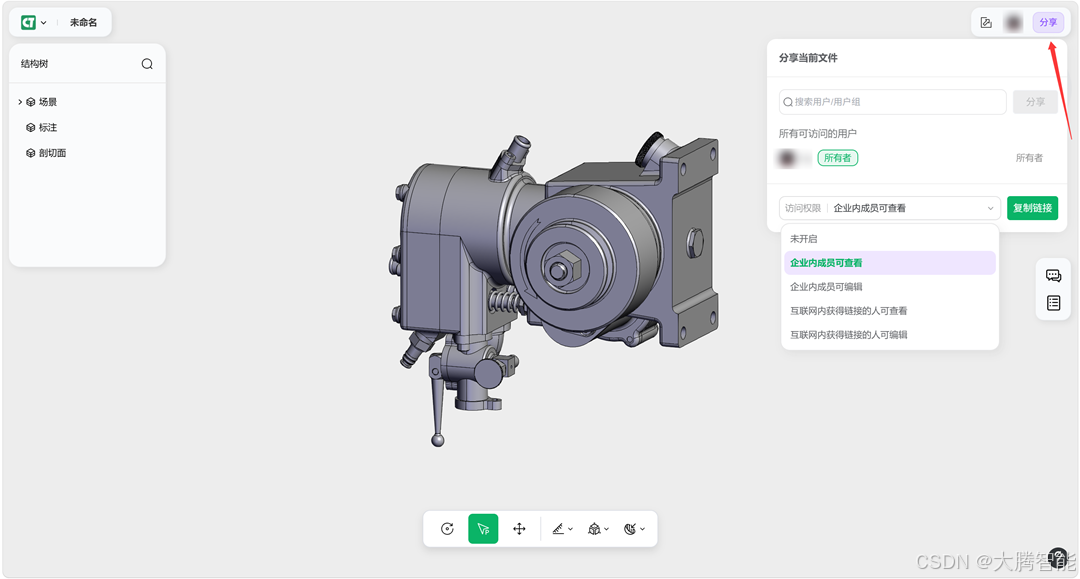
Task: Open the measure ruler tool
Action: tap(558, 529)
